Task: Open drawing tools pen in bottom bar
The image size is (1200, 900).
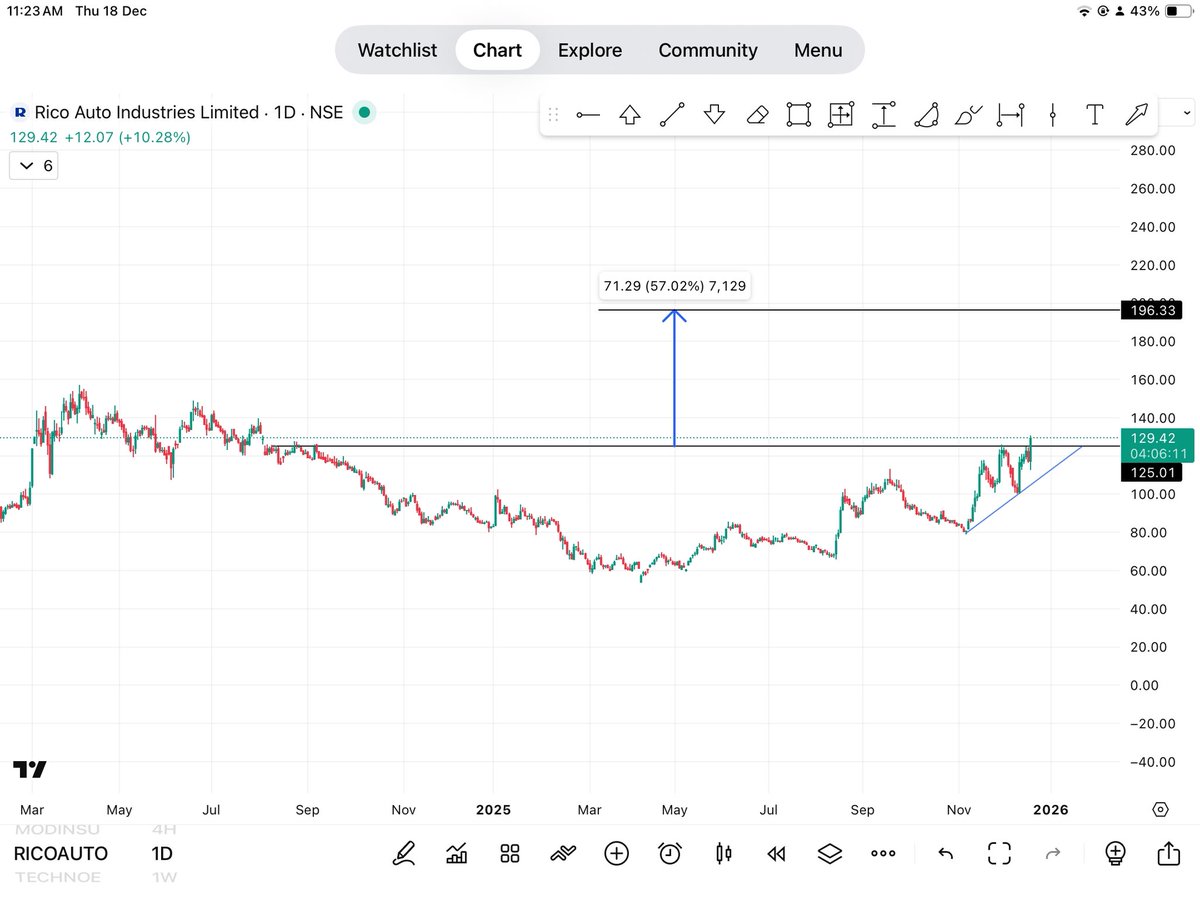Action: (x=404, y=853)
